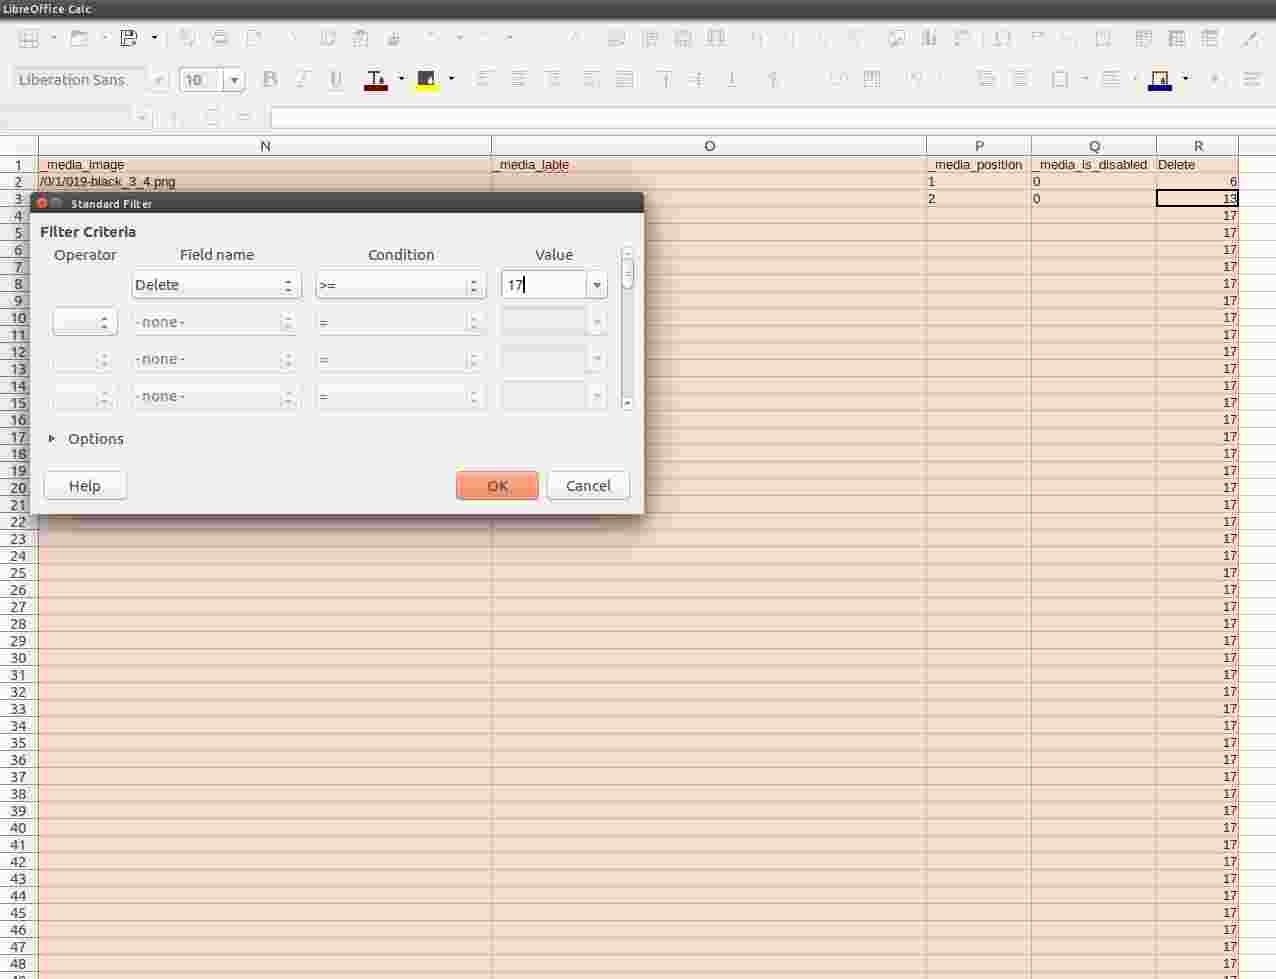
Task: Open the font size dropdown arrow
Action: point(234,80)
